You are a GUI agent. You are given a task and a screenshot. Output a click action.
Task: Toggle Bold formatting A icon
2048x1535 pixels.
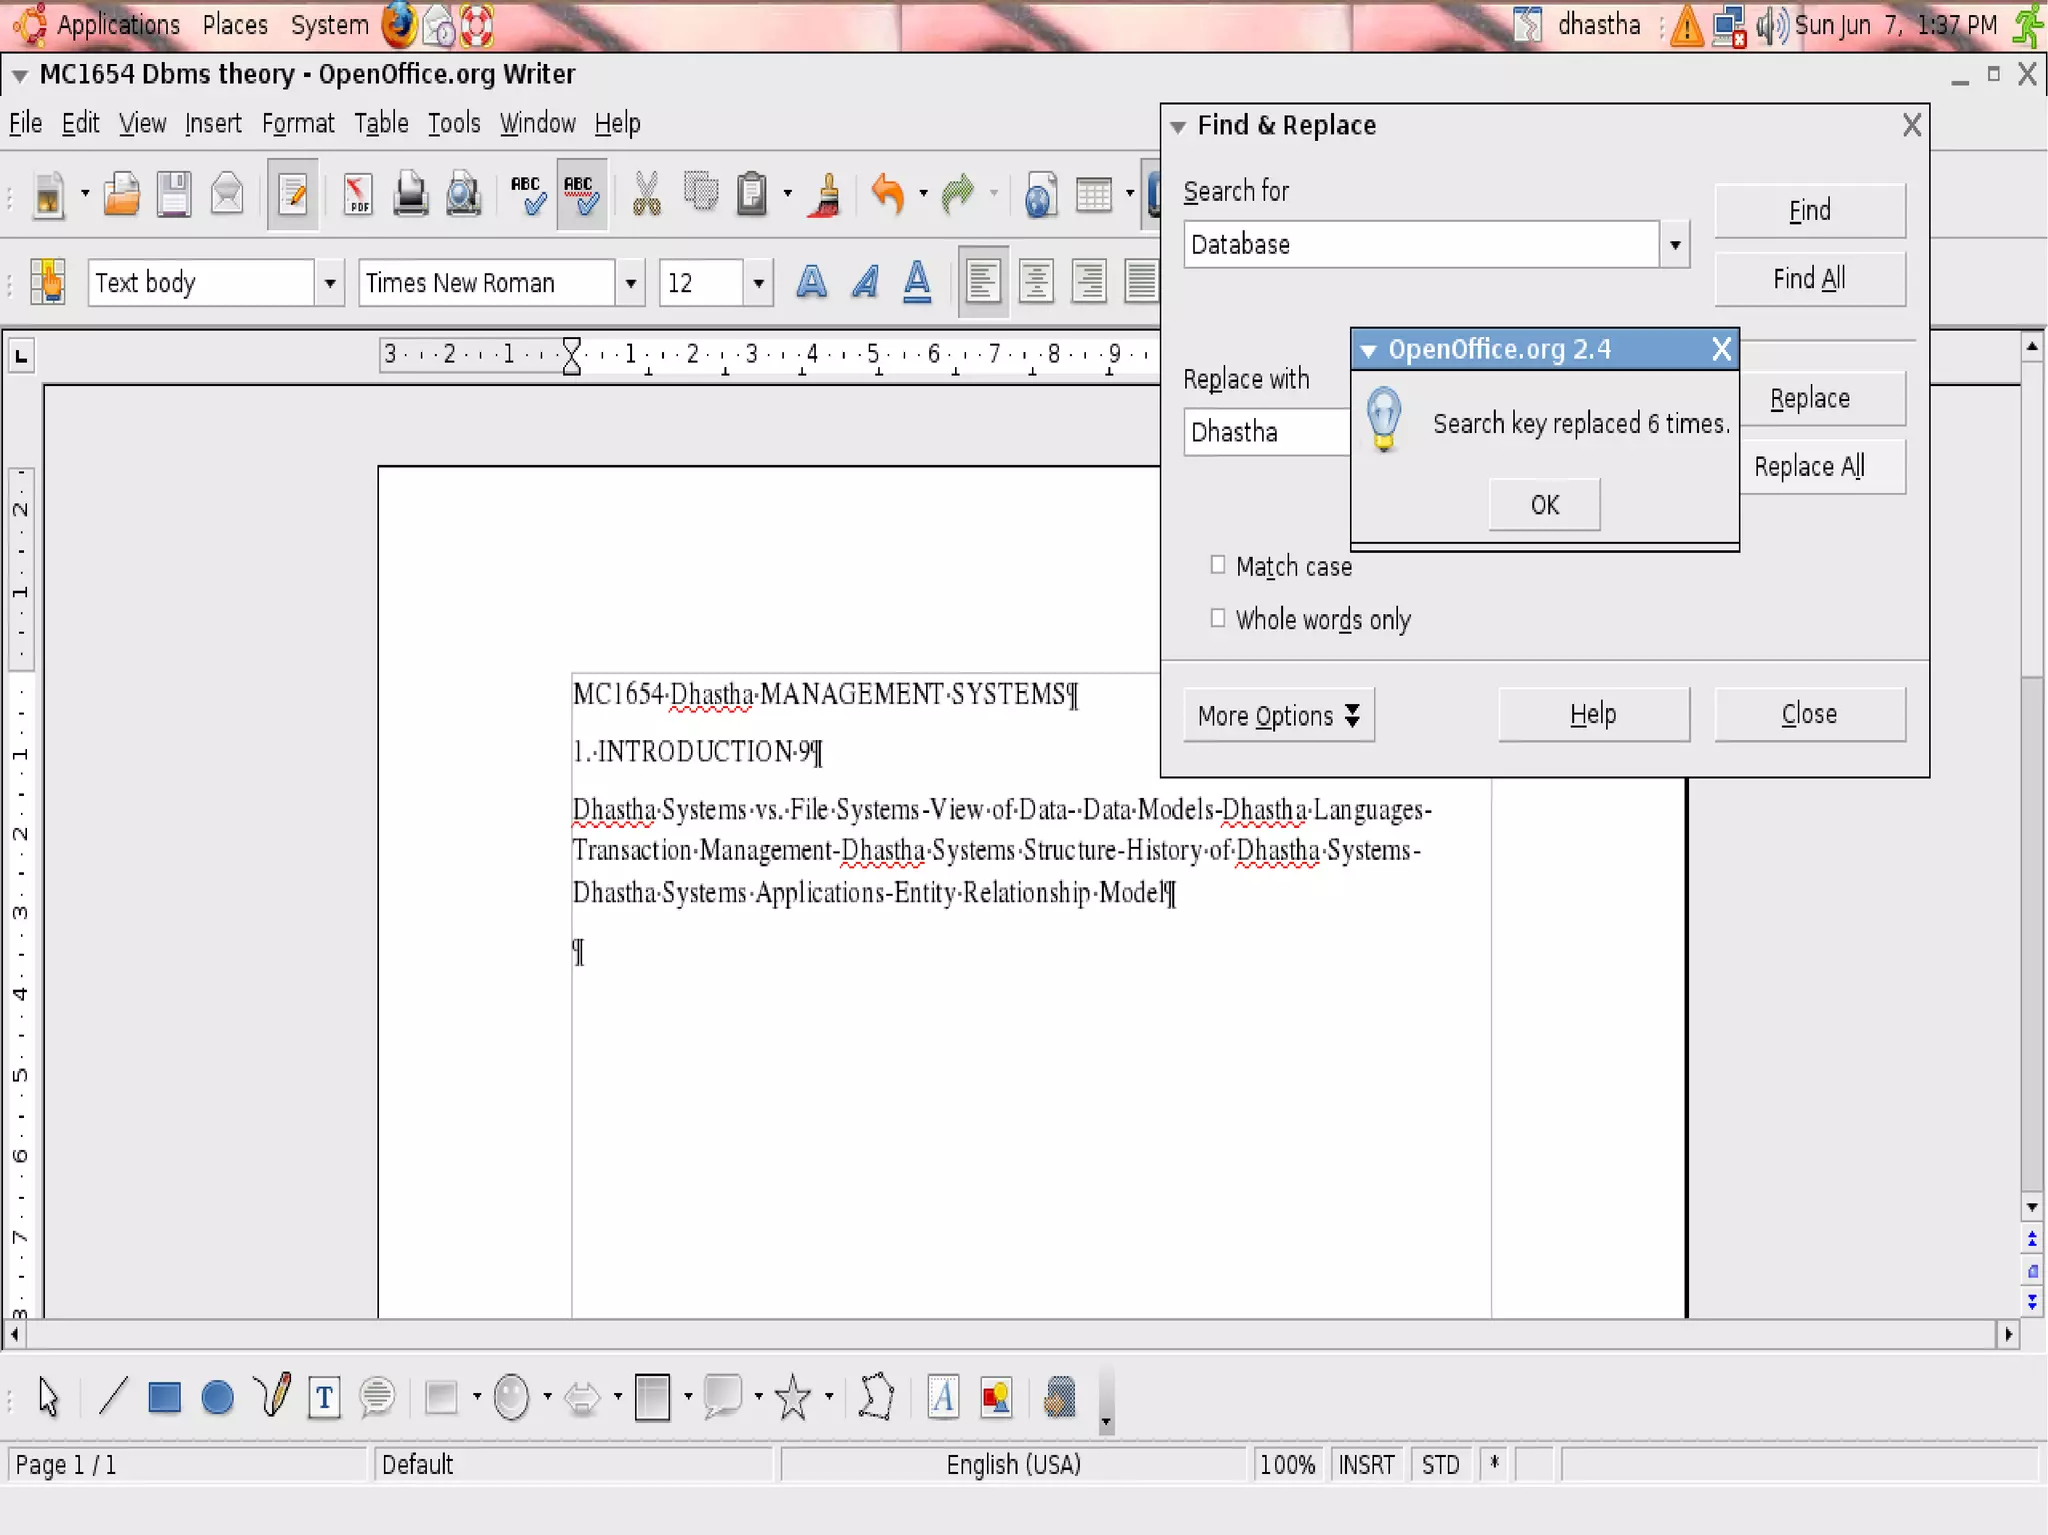[812, 282]
